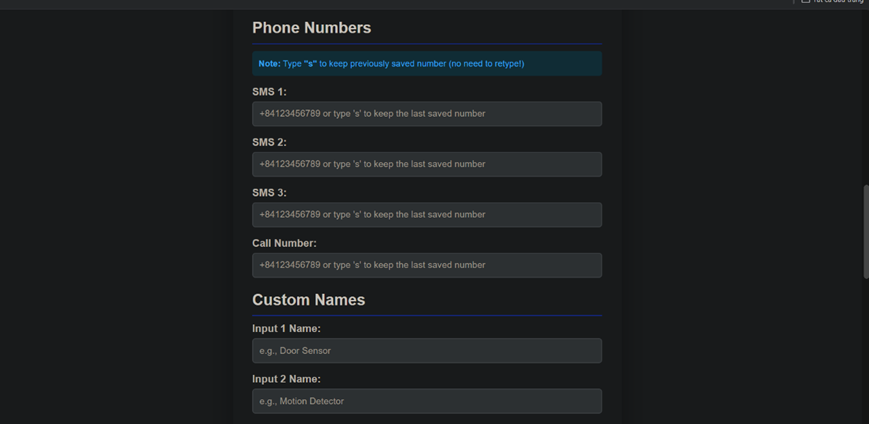The image size is (869, 424).
Task: Click the SMS 1 phone number field
Action: [426, 114]
